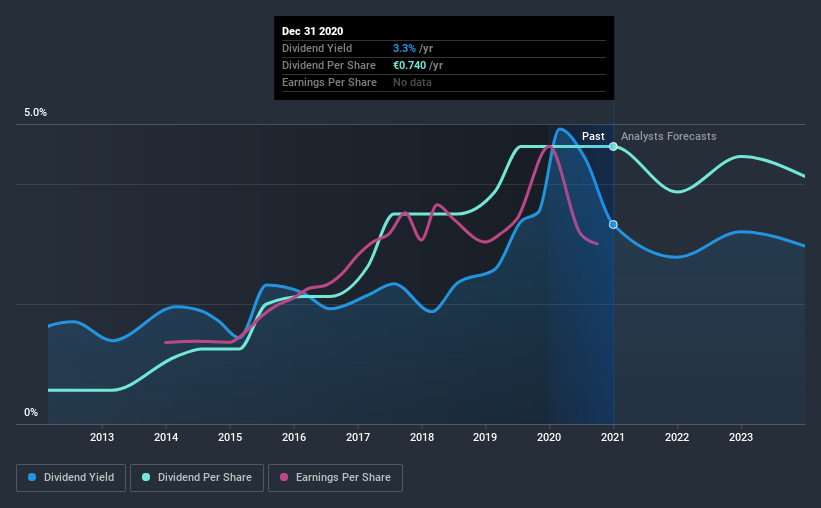Image resolution: width=821 pixels, height=508 pixels.
Task: Click the 2016 x-axis label
Action: 294,437
